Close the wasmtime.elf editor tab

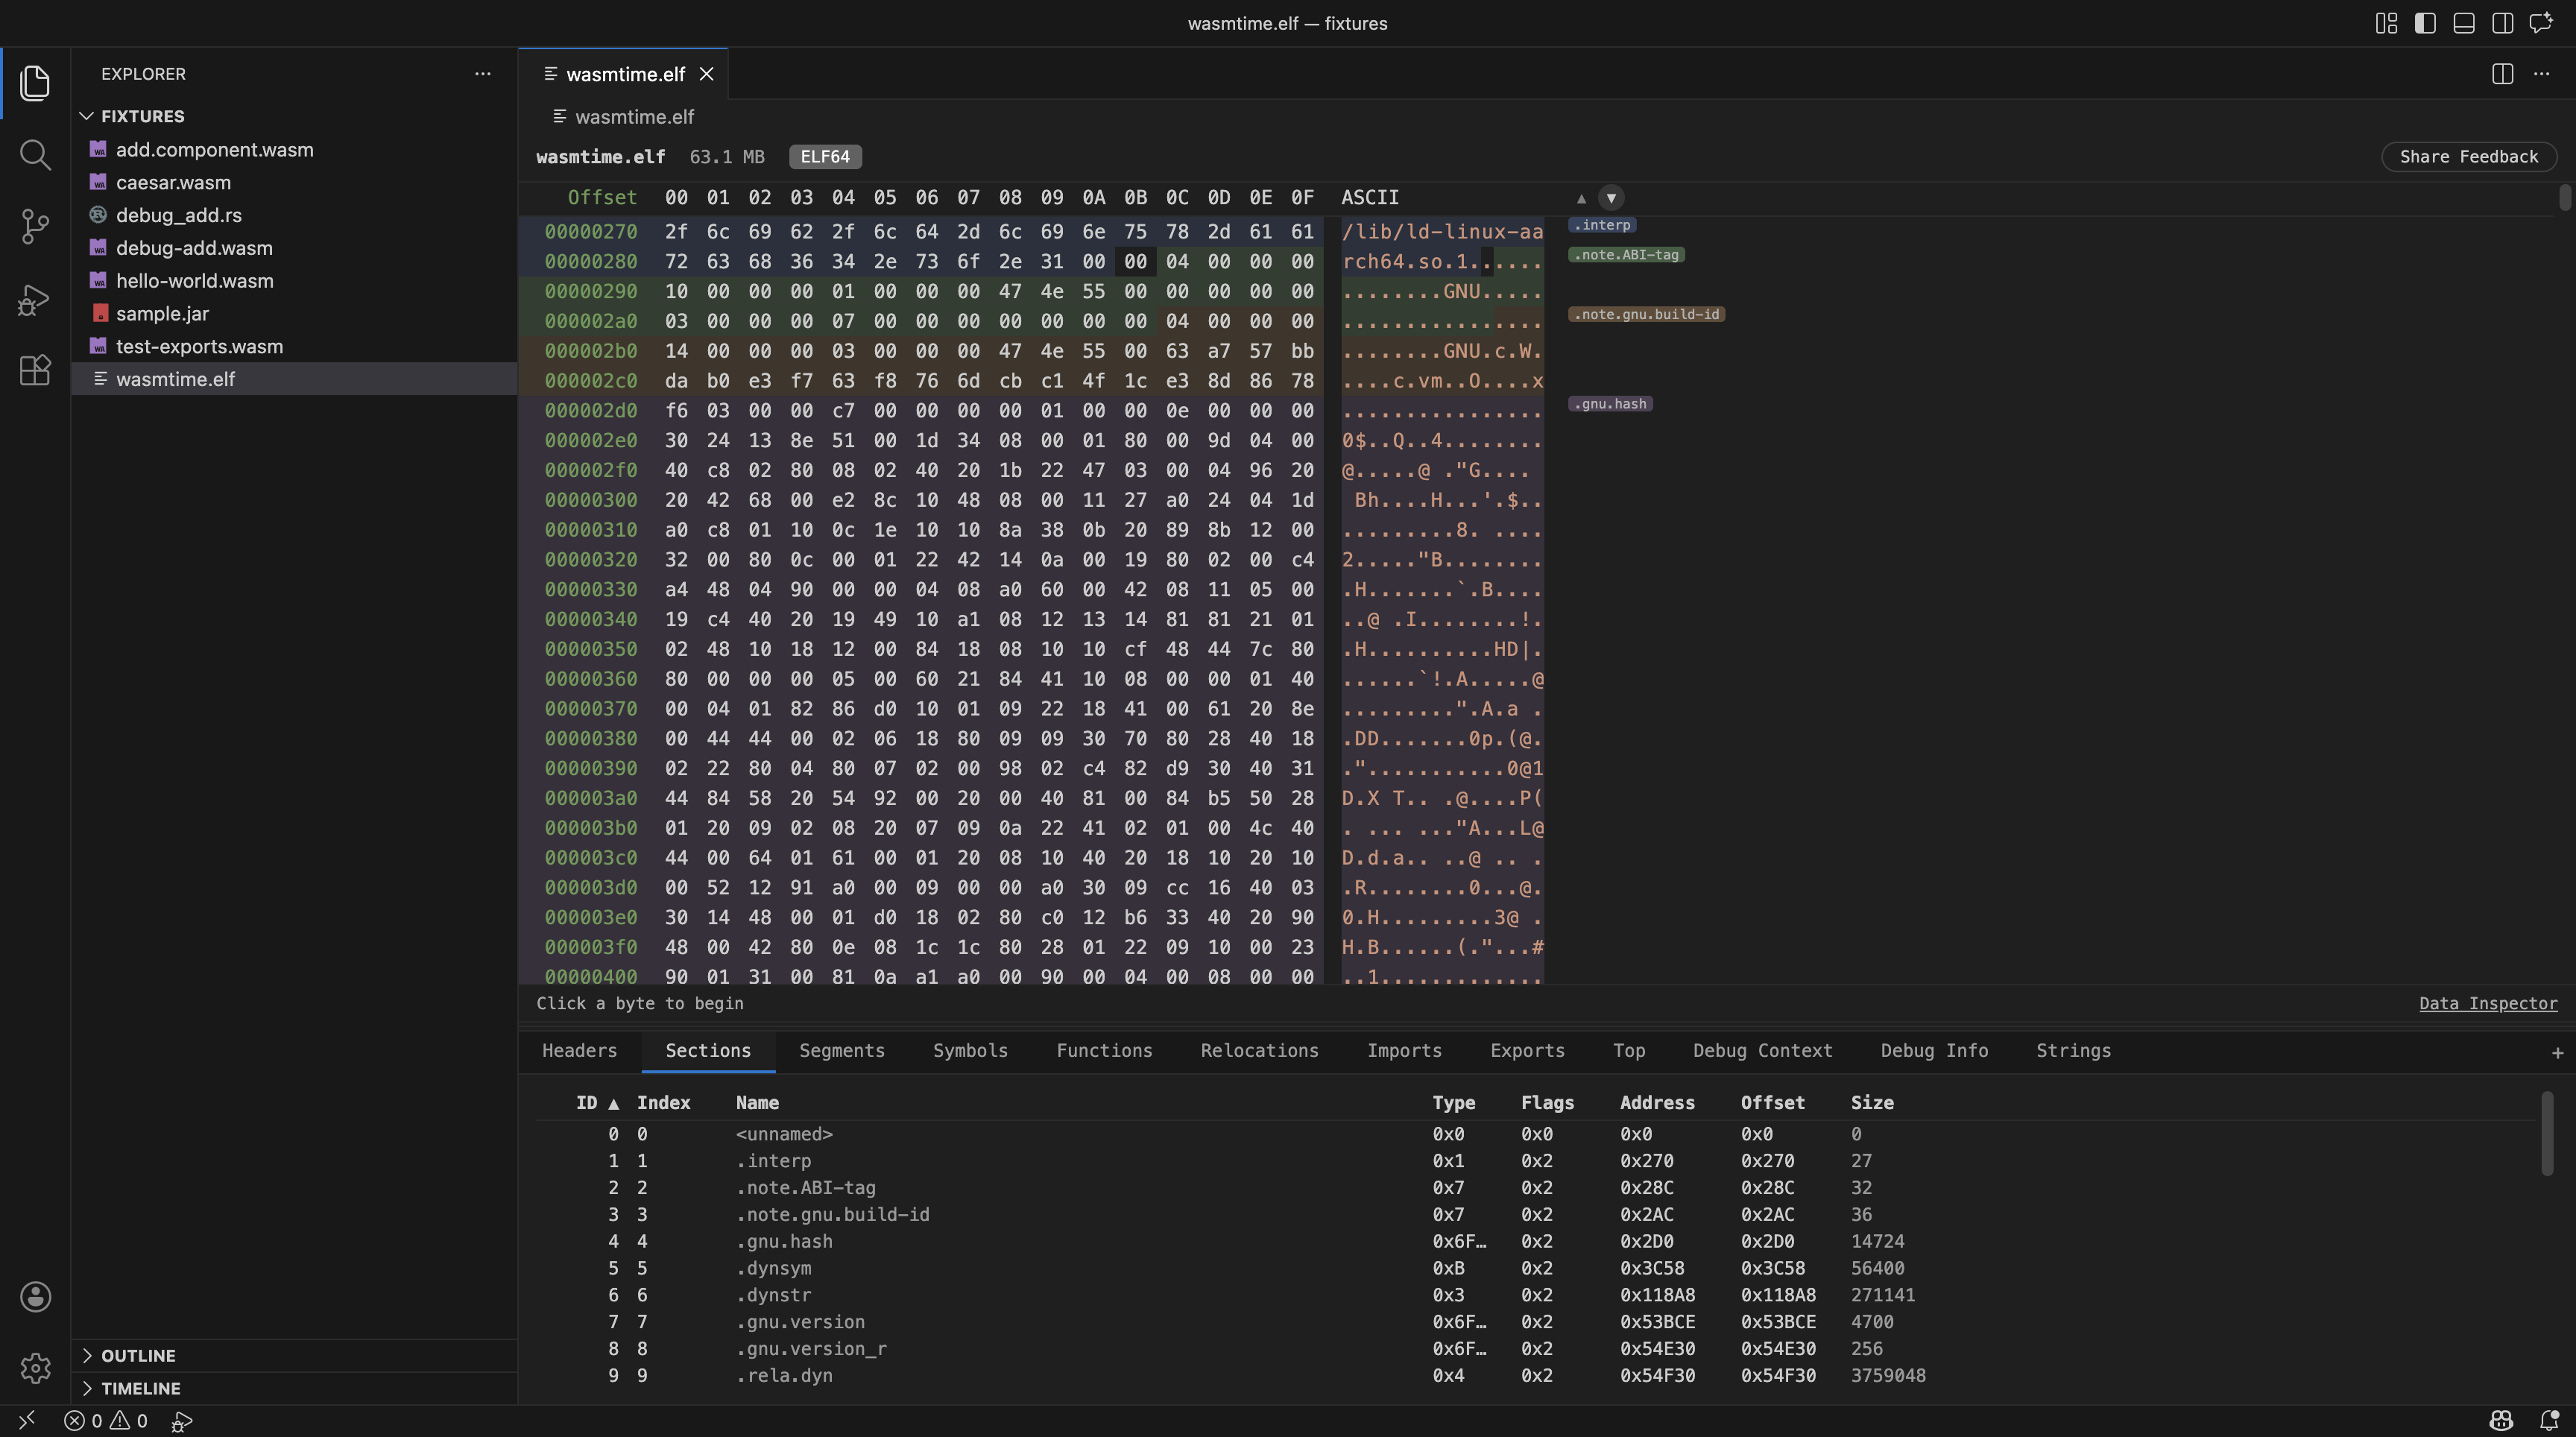707,74
